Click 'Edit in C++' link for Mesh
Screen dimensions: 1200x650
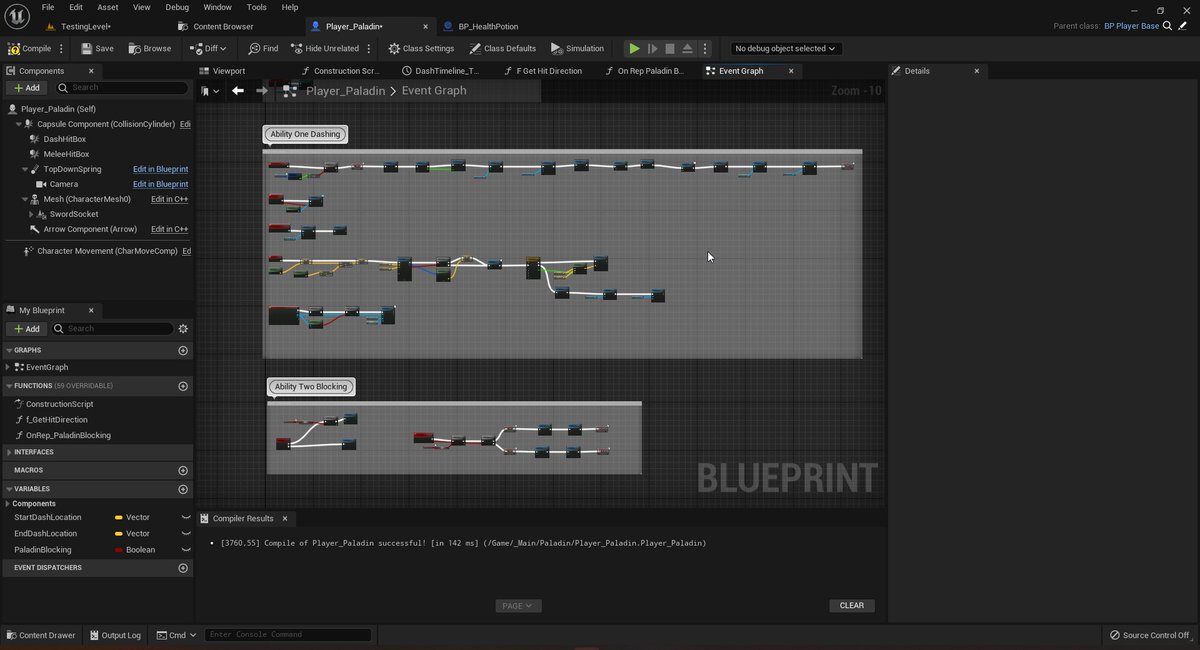(169, 199)
